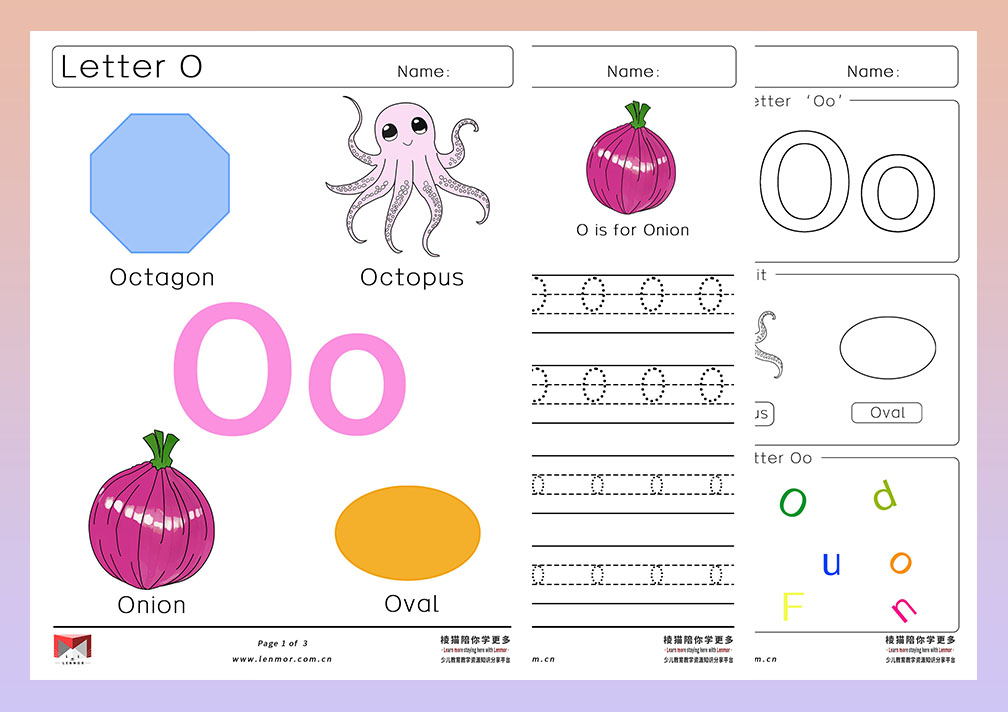Click the large onion above the 'Onion' label
Viewport: 1008px width, 712px height.
coord(152,510)
